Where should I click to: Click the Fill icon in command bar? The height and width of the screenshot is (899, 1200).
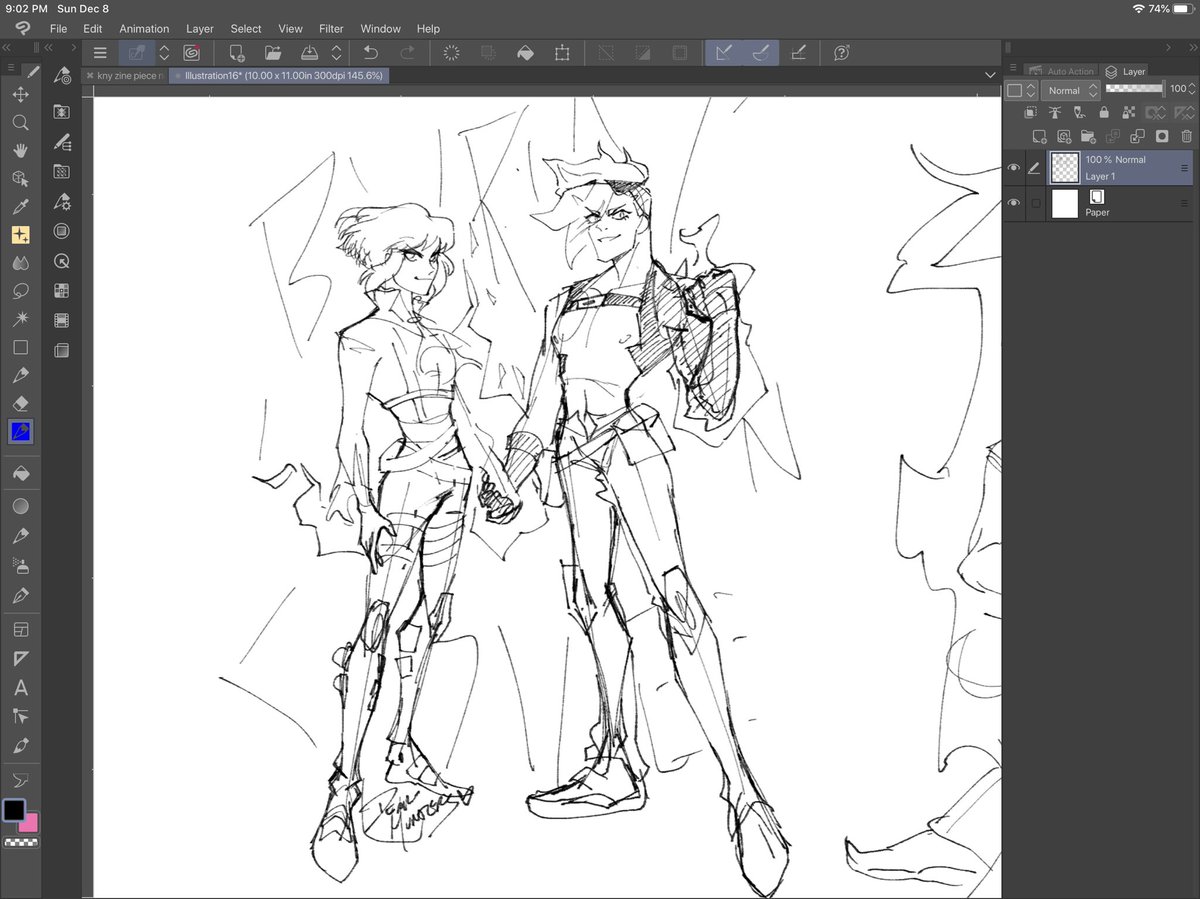[525, 53]
